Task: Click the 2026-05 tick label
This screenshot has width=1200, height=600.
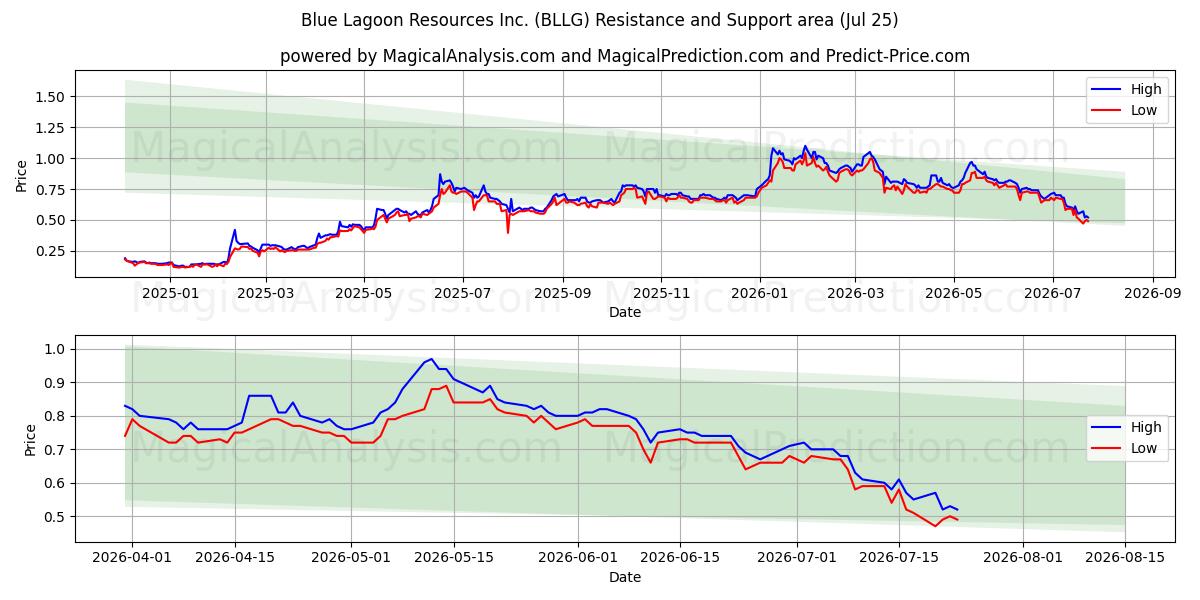Action: click(954, 293)
